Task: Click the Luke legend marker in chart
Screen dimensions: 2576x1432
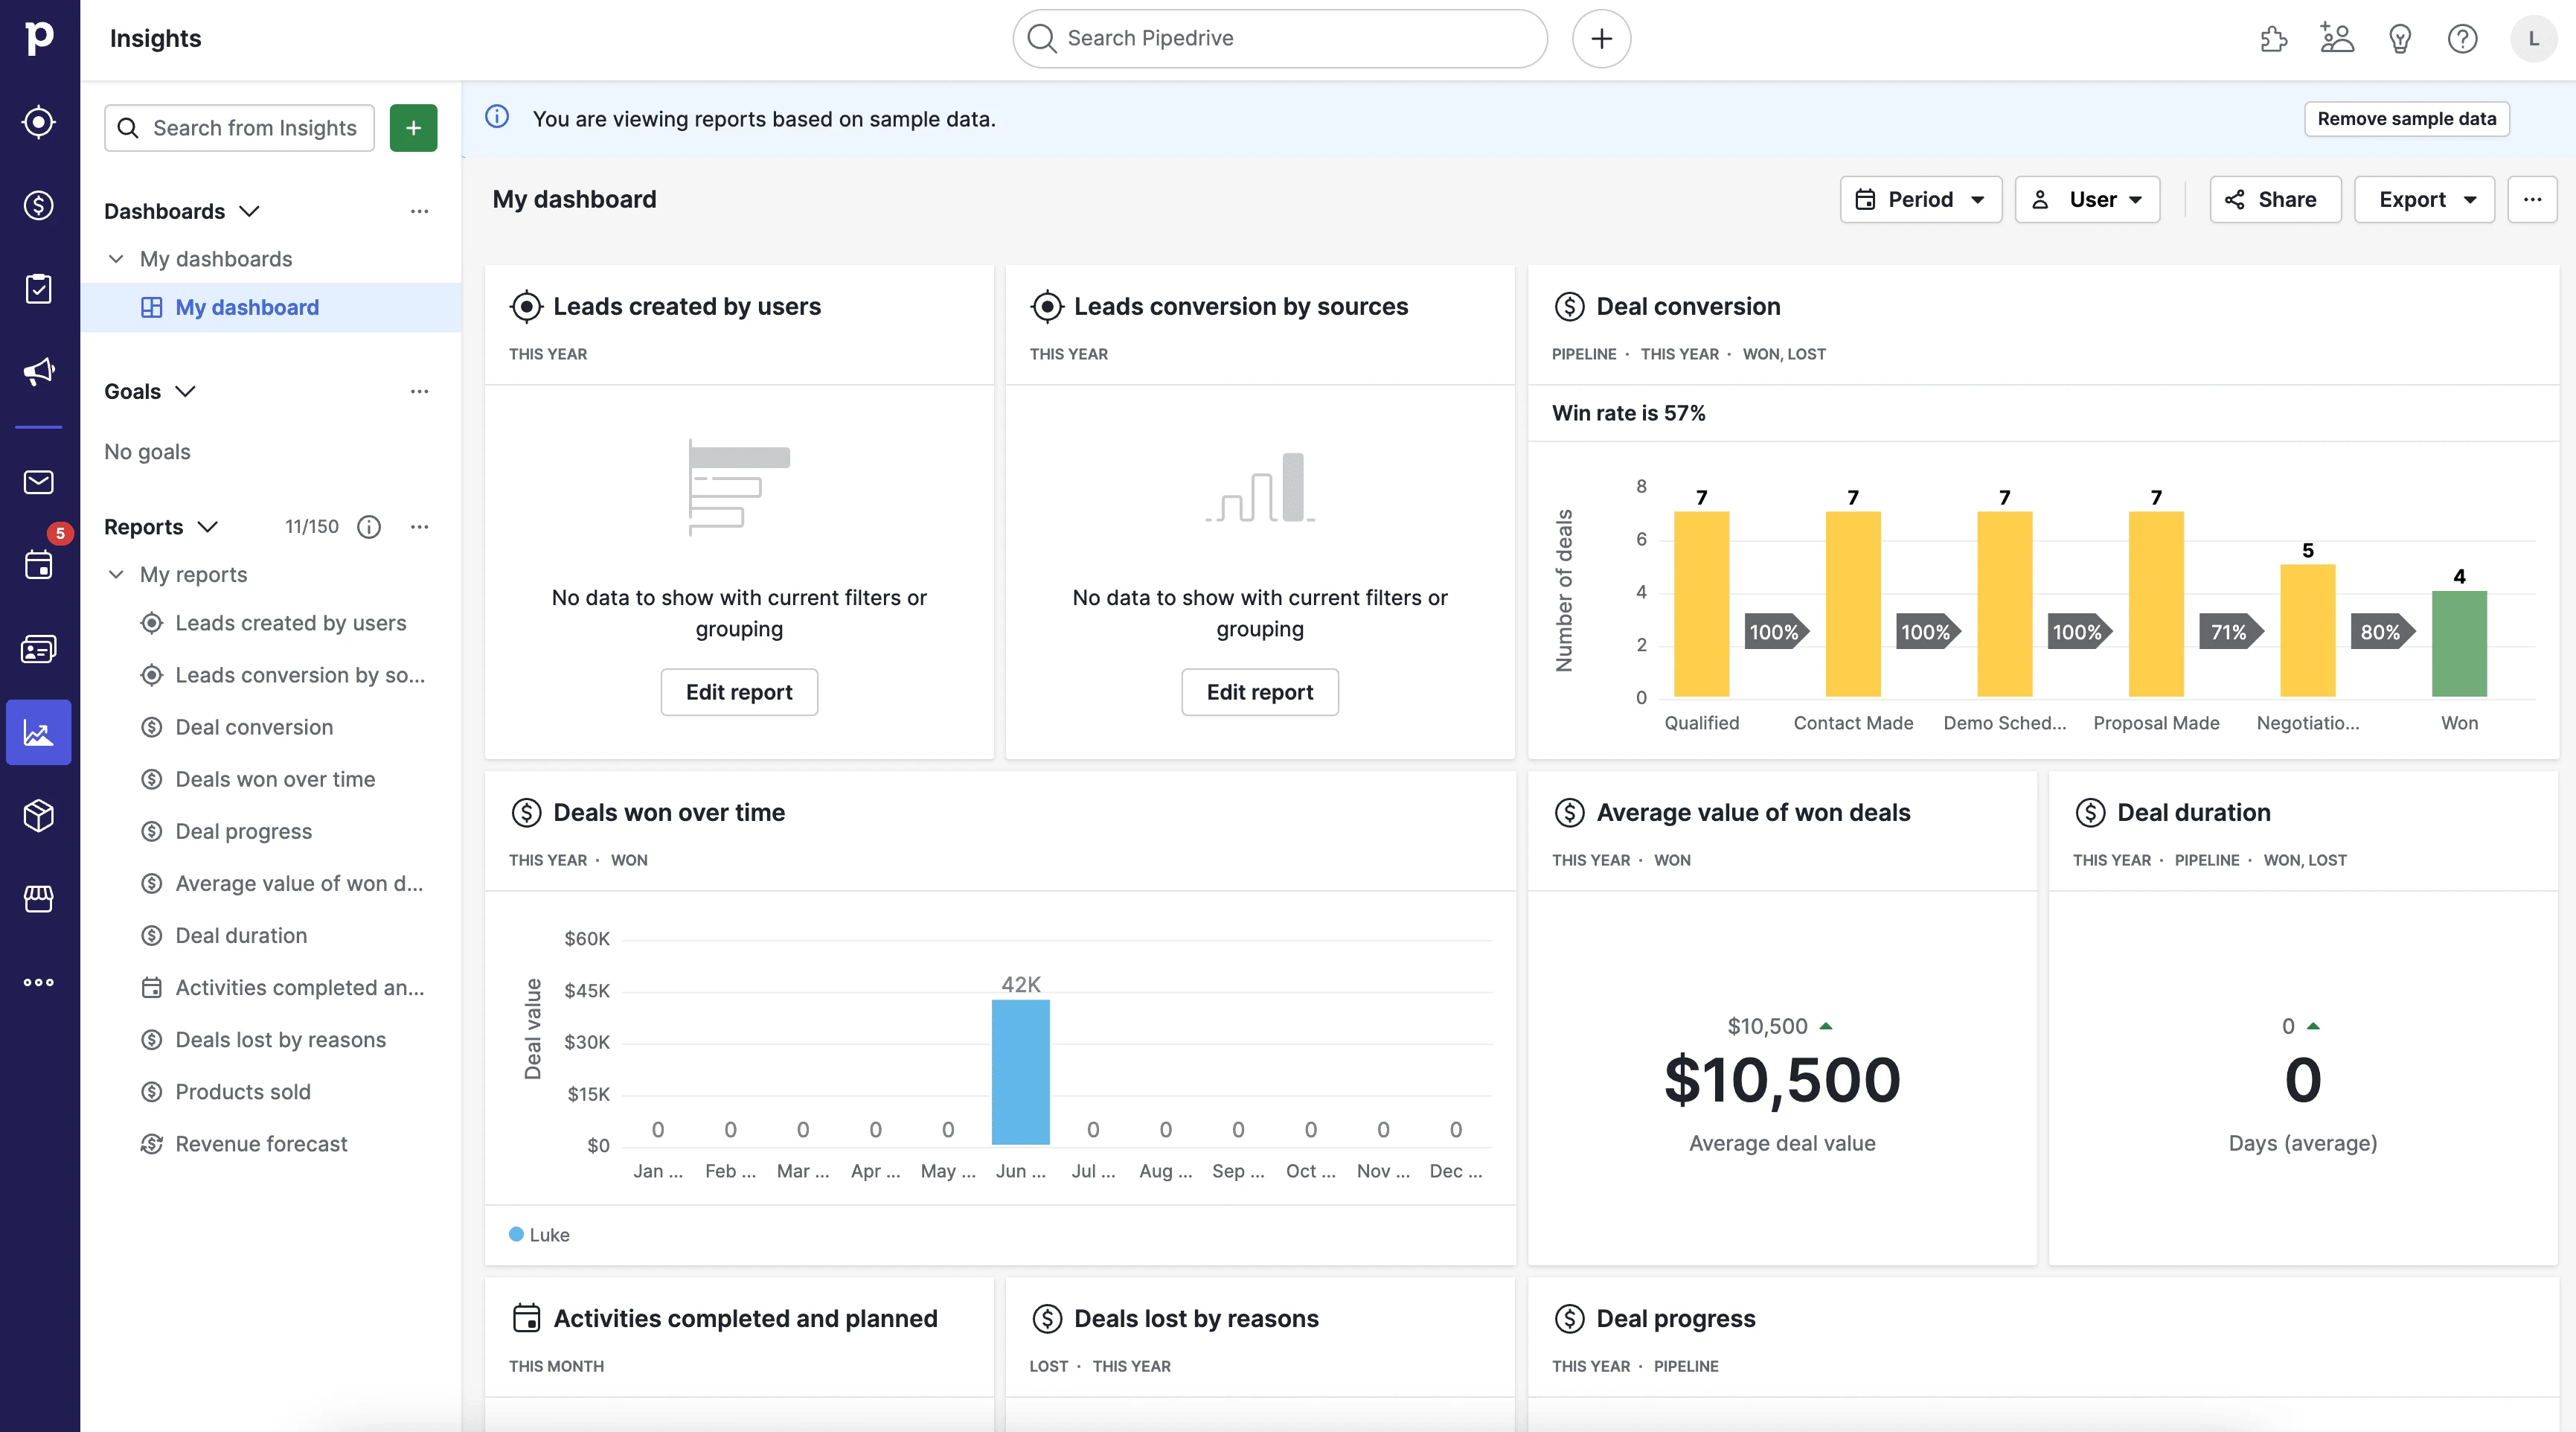Action: click(x=516, y=1234)
